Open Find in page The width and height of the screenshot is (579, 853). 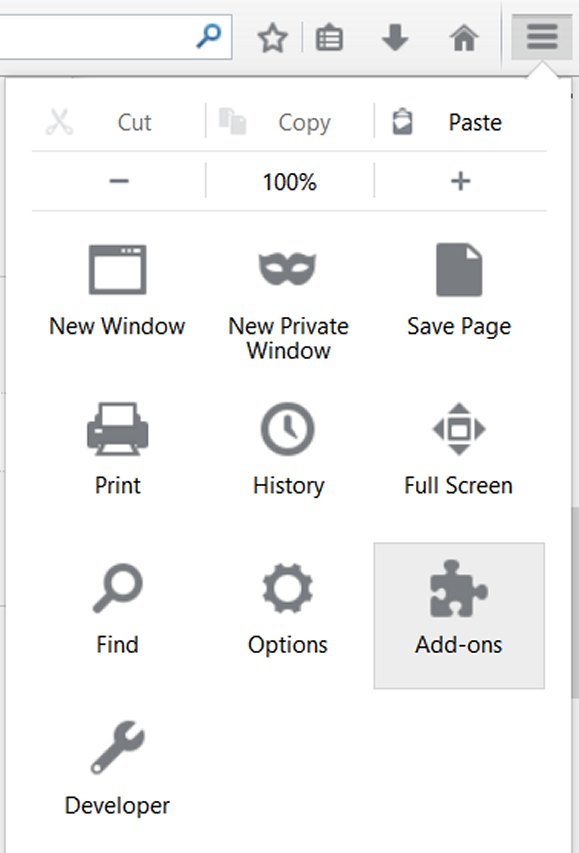(x=118, y=609)
